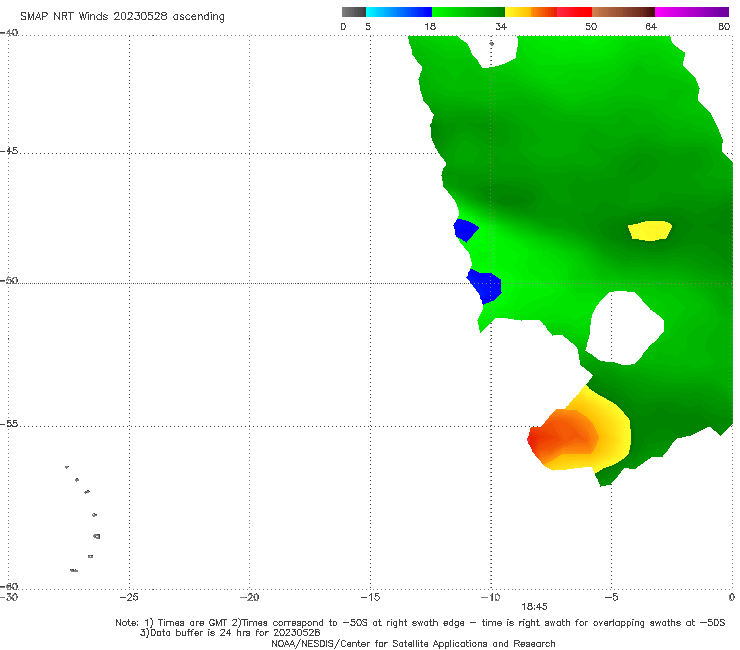
Task: Click the green segment of the color bar
Action: click(468, 12)
